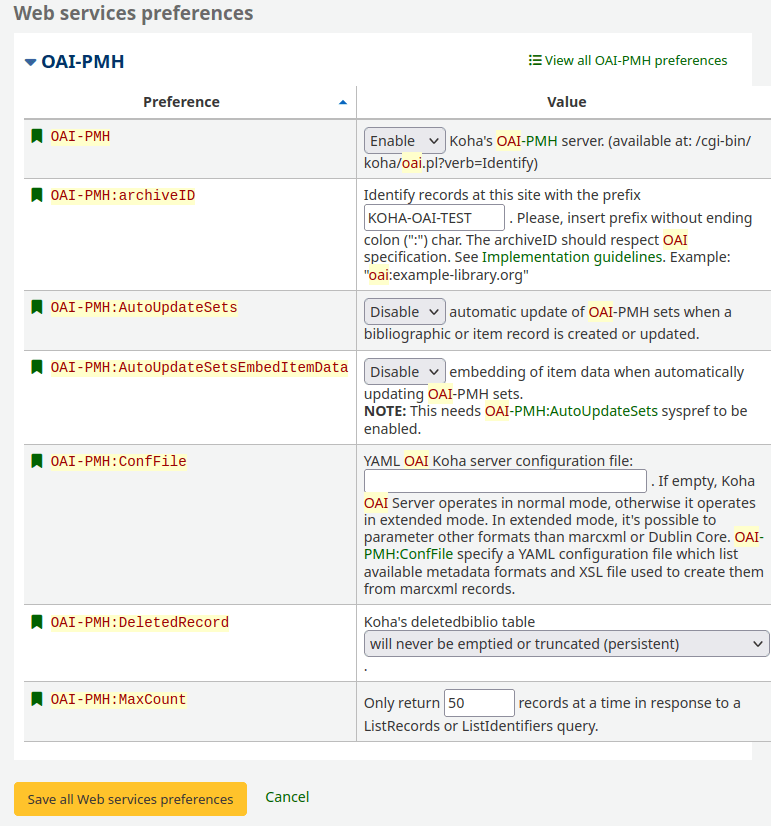
Task: Click the OAI-PMH:archiveID preference name
Action: [123, 195]
